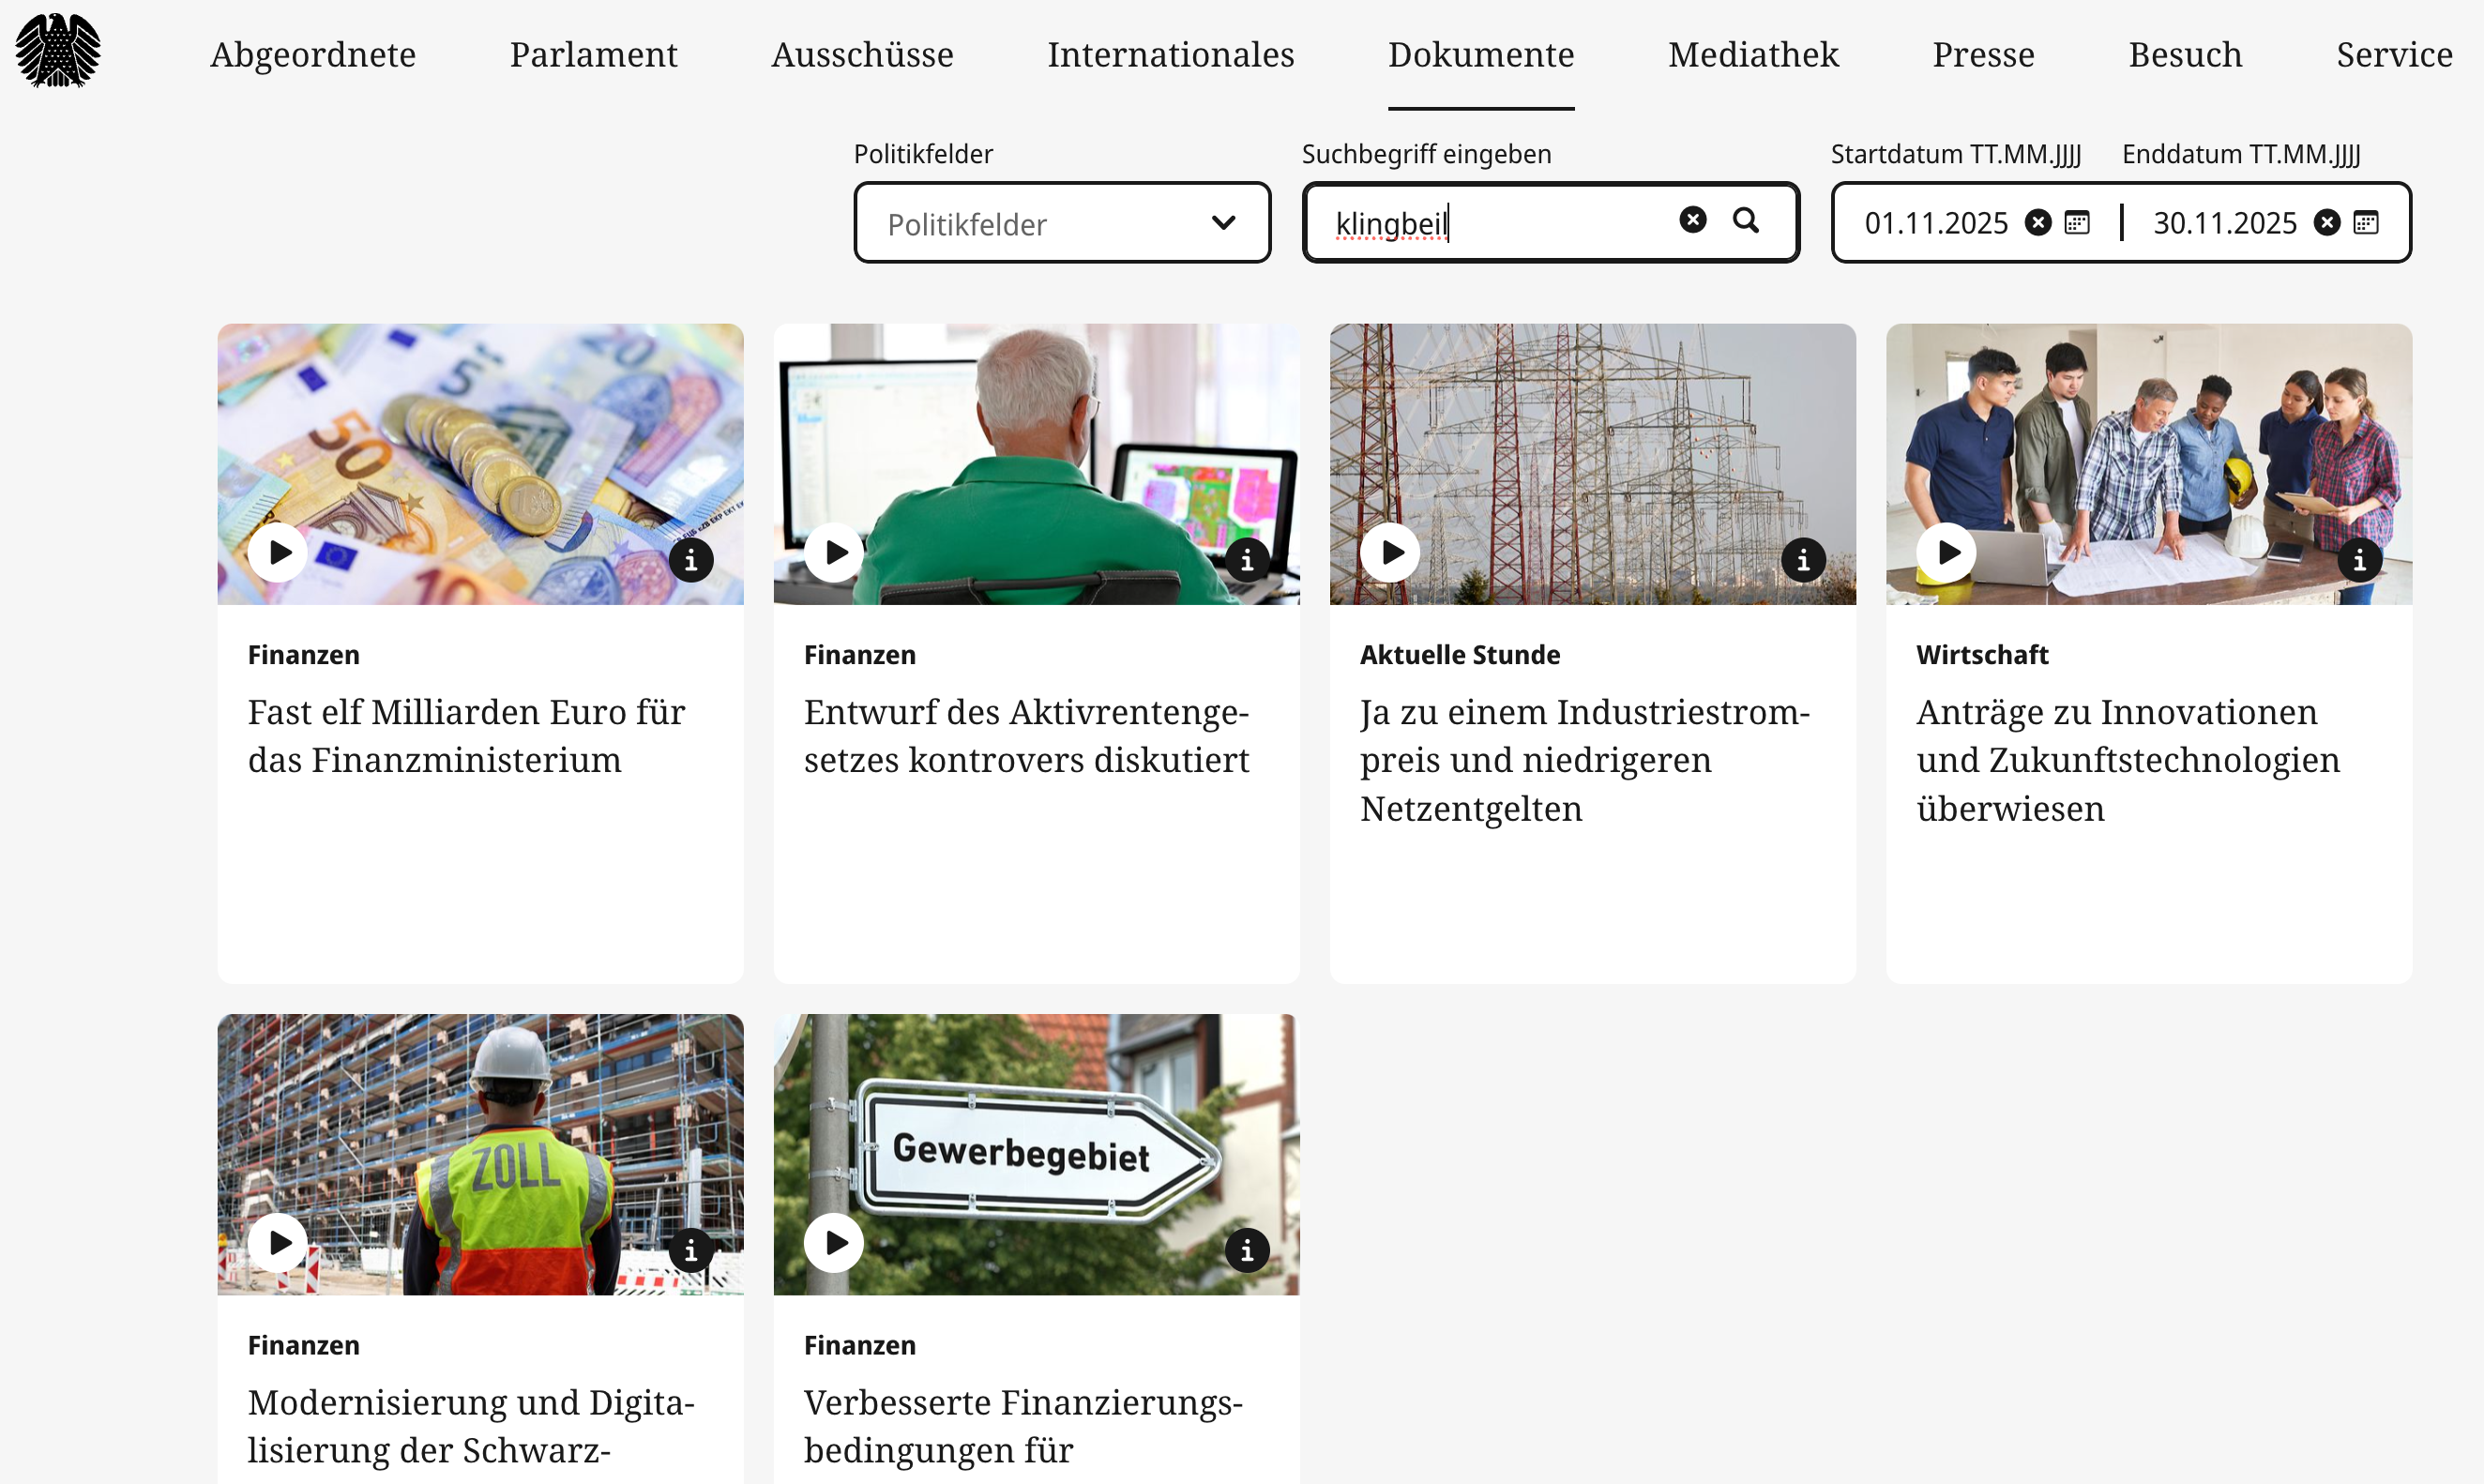The width and height of the screenshot is (2484, 1484).
Task: Clear the end date 30.11.2025
Action: click(x=2327, y=222)
